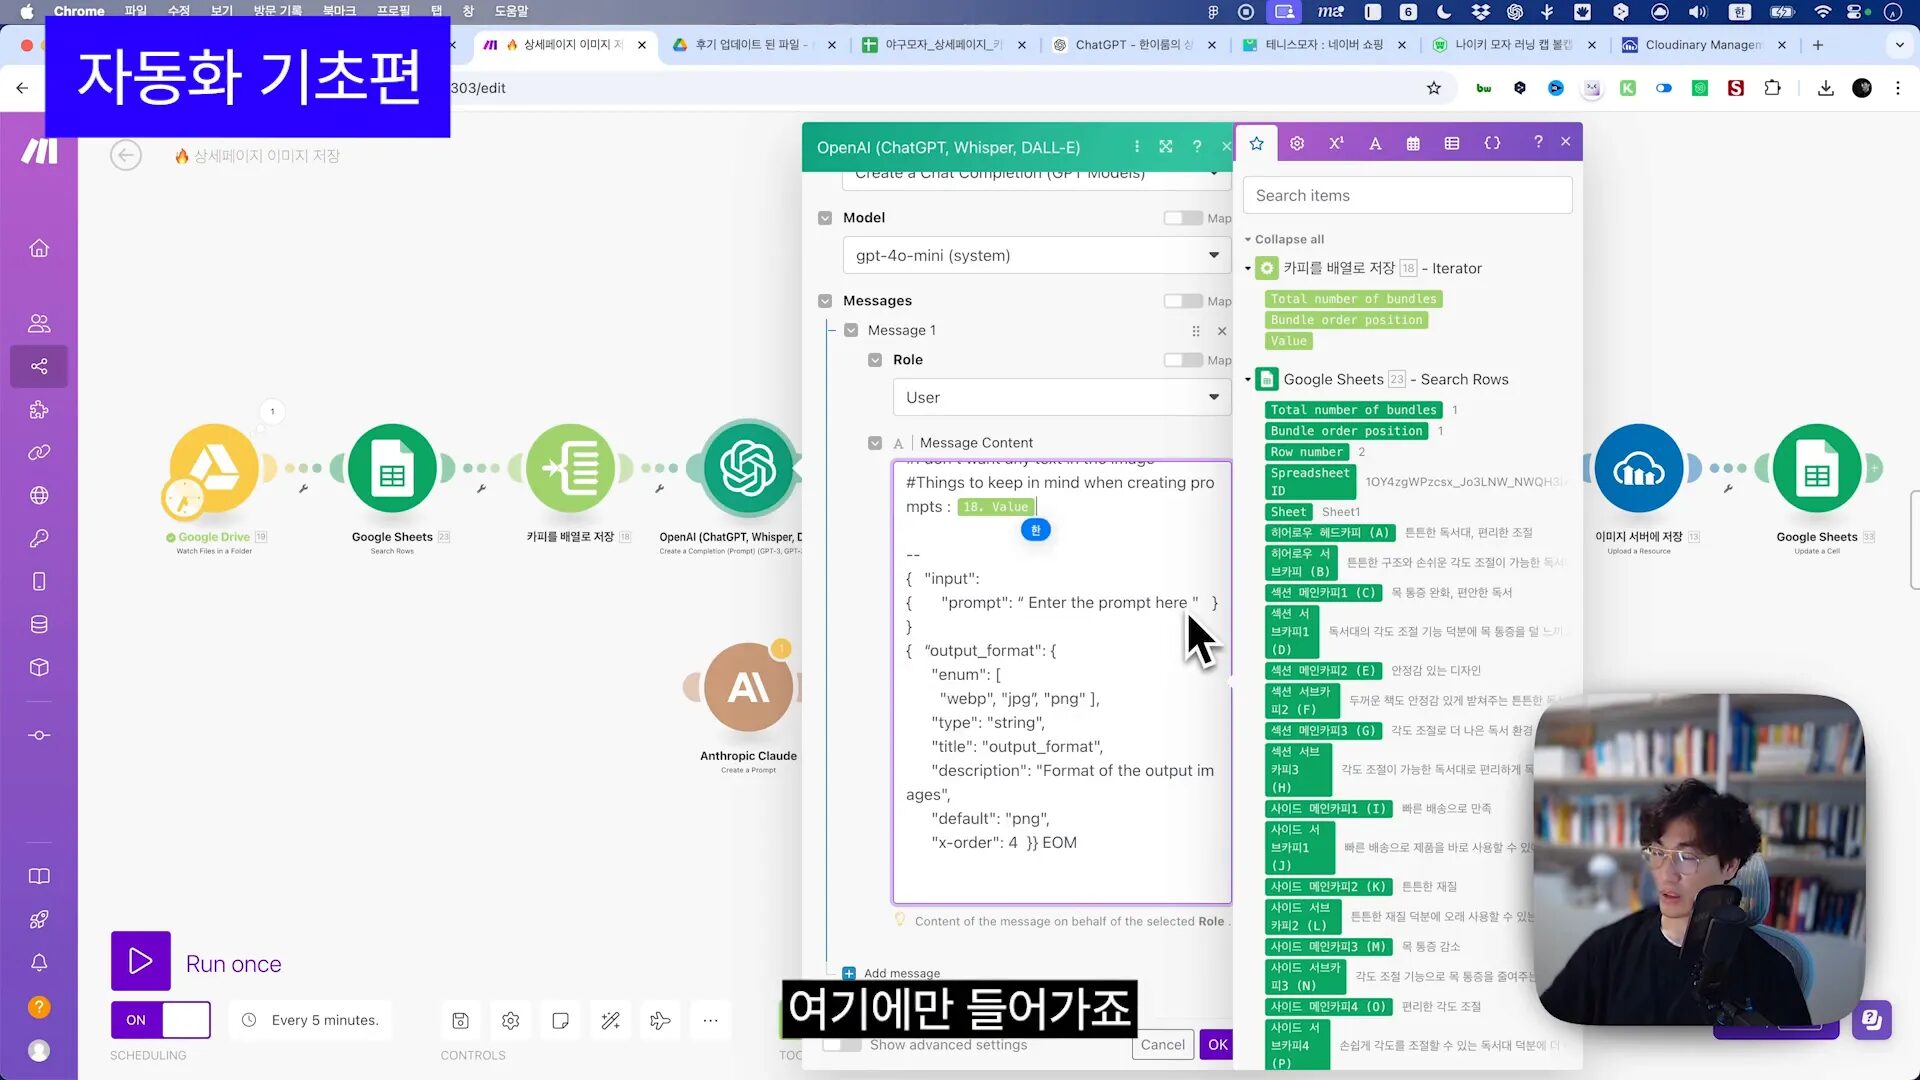This screenshot has width=1920, height=1080.
Task: Open Keys in sidebar
Action: [x=39, y=538]
